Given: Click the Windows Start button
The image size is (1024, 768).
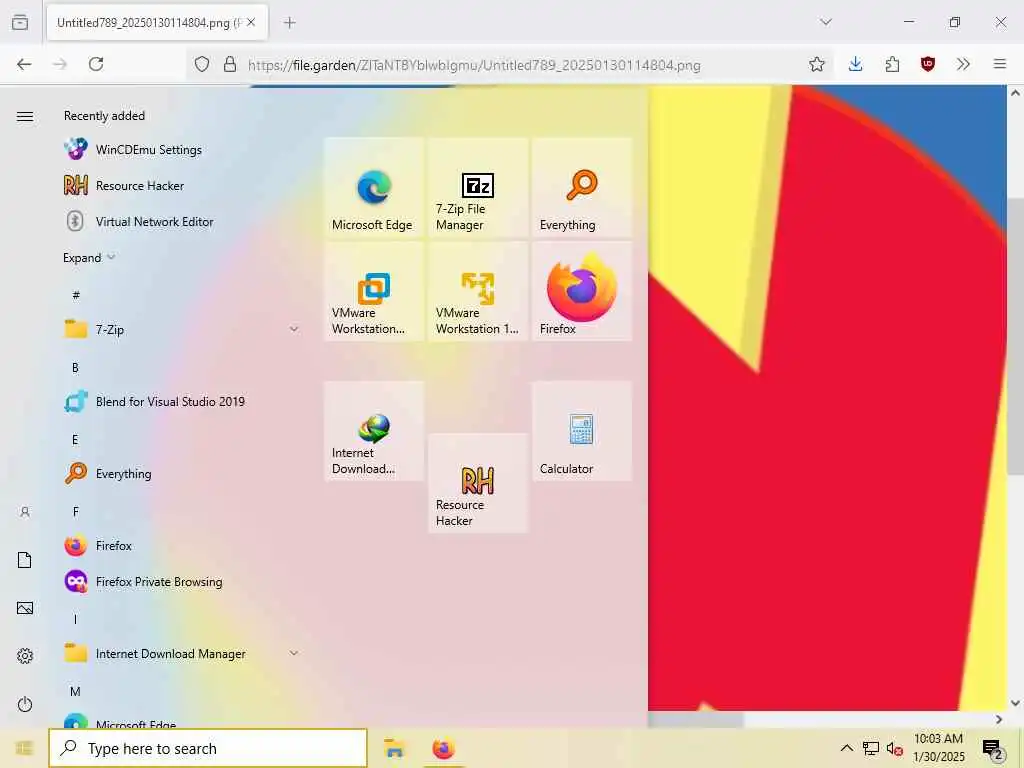Looking at the screenshot, I should coord(24,748).
